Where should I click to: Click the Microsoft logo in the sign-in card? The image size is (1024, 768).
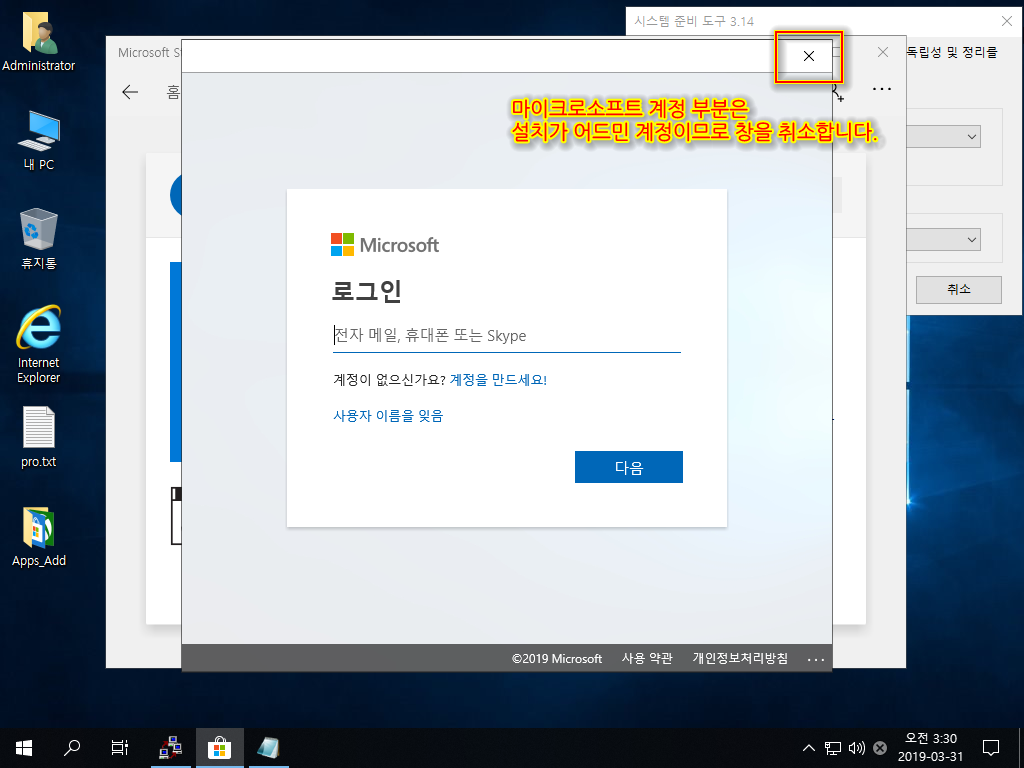(x=385, y=245)
